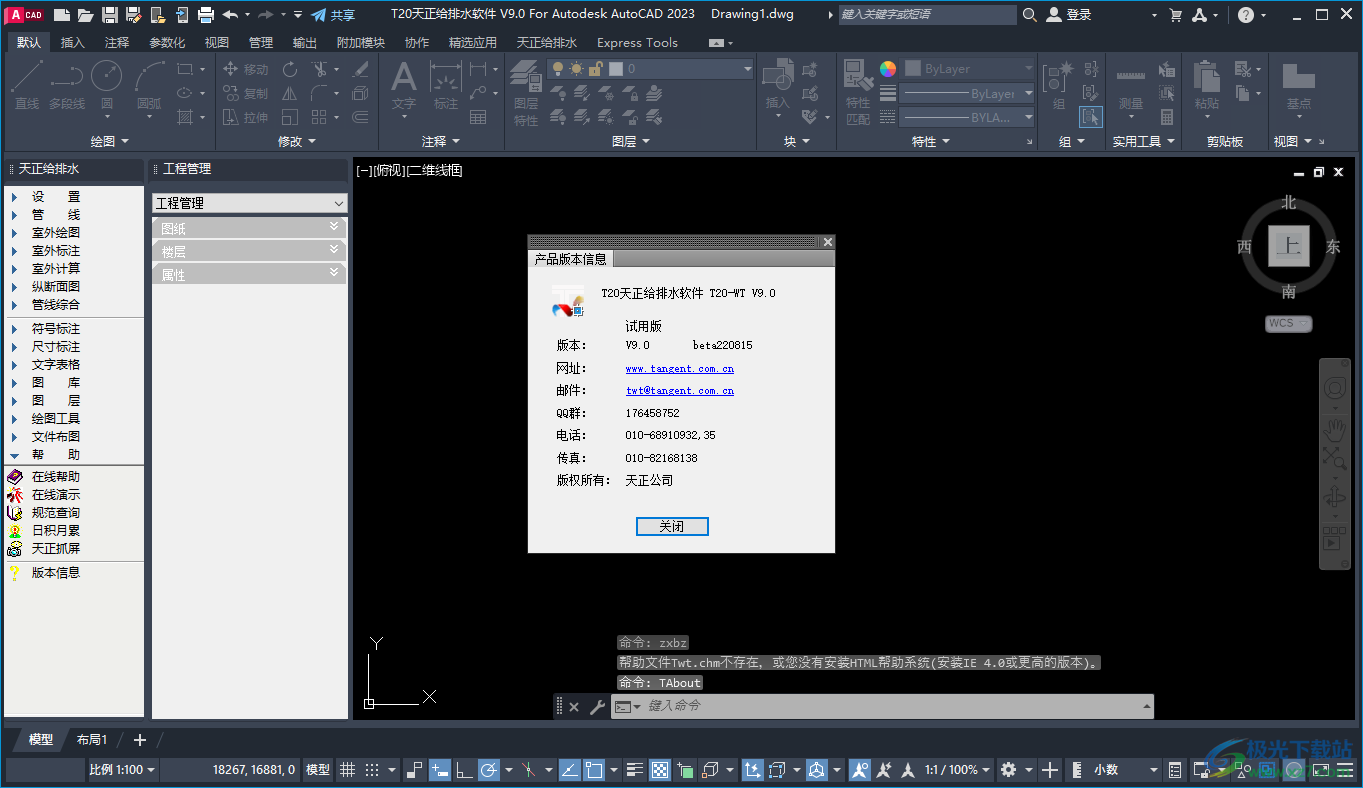Expand the 绘图 ribbon panel
The height and width of the screenshot is (788, 1363).
pyautogui.click(x=110, y=142)
